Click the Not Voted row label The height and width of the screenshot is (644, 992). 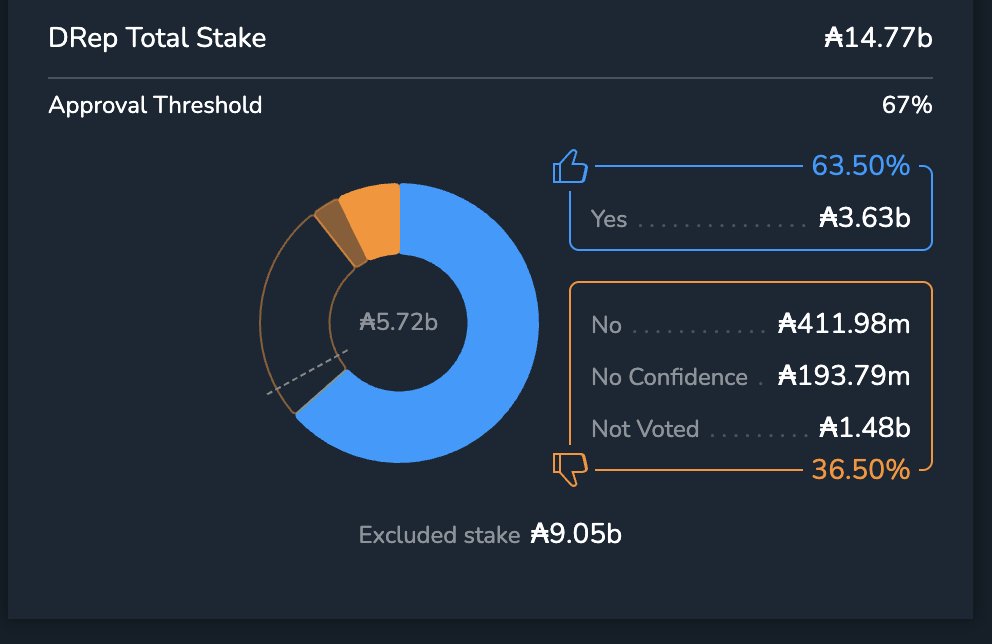[645, 429]
